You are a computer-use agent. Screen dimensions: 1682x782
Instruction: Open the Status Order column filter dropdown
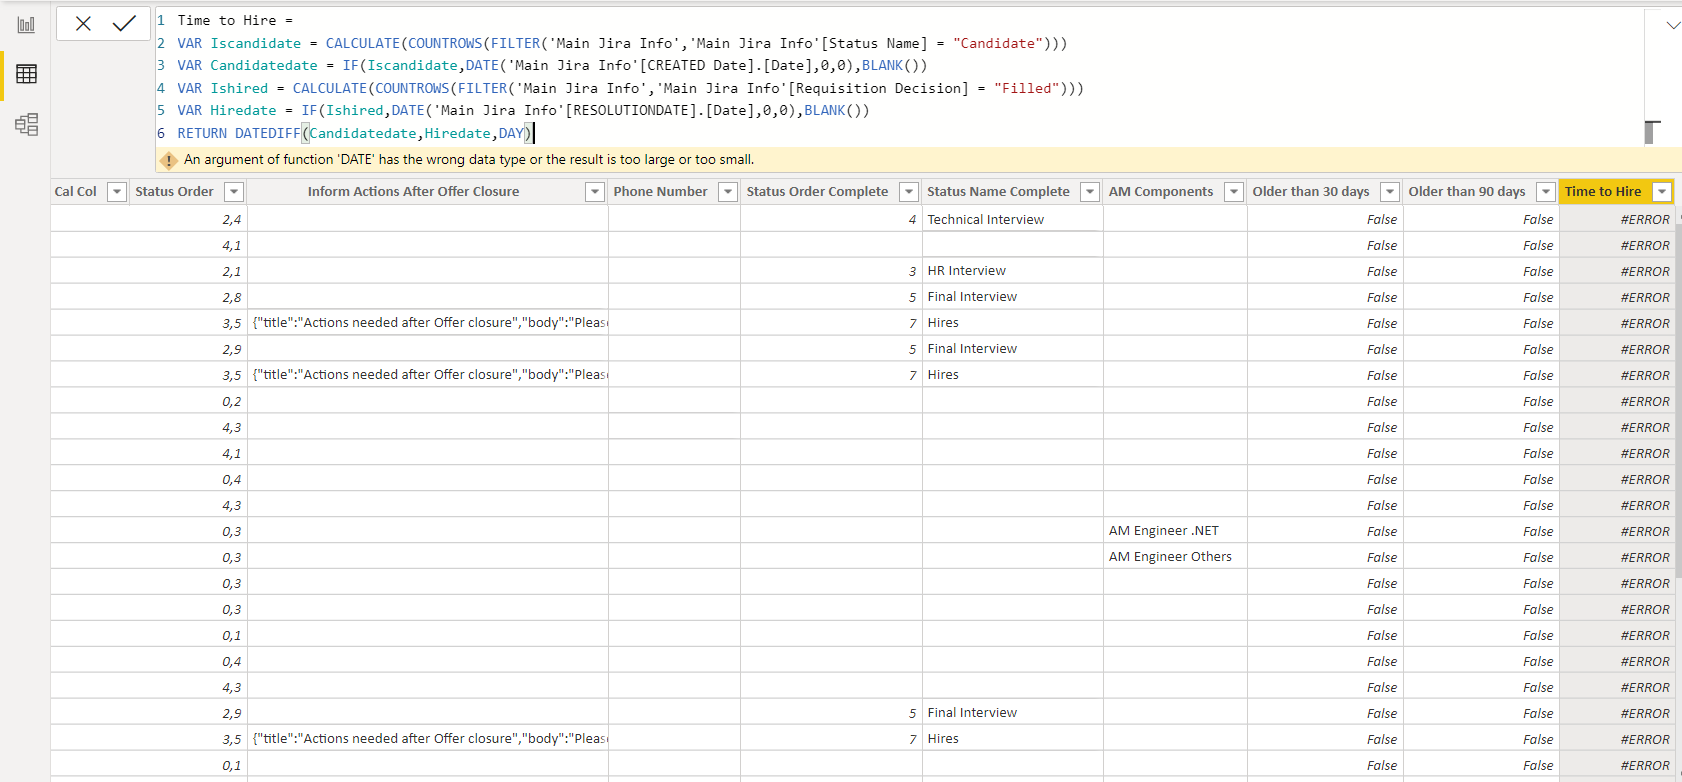point(234,192)
